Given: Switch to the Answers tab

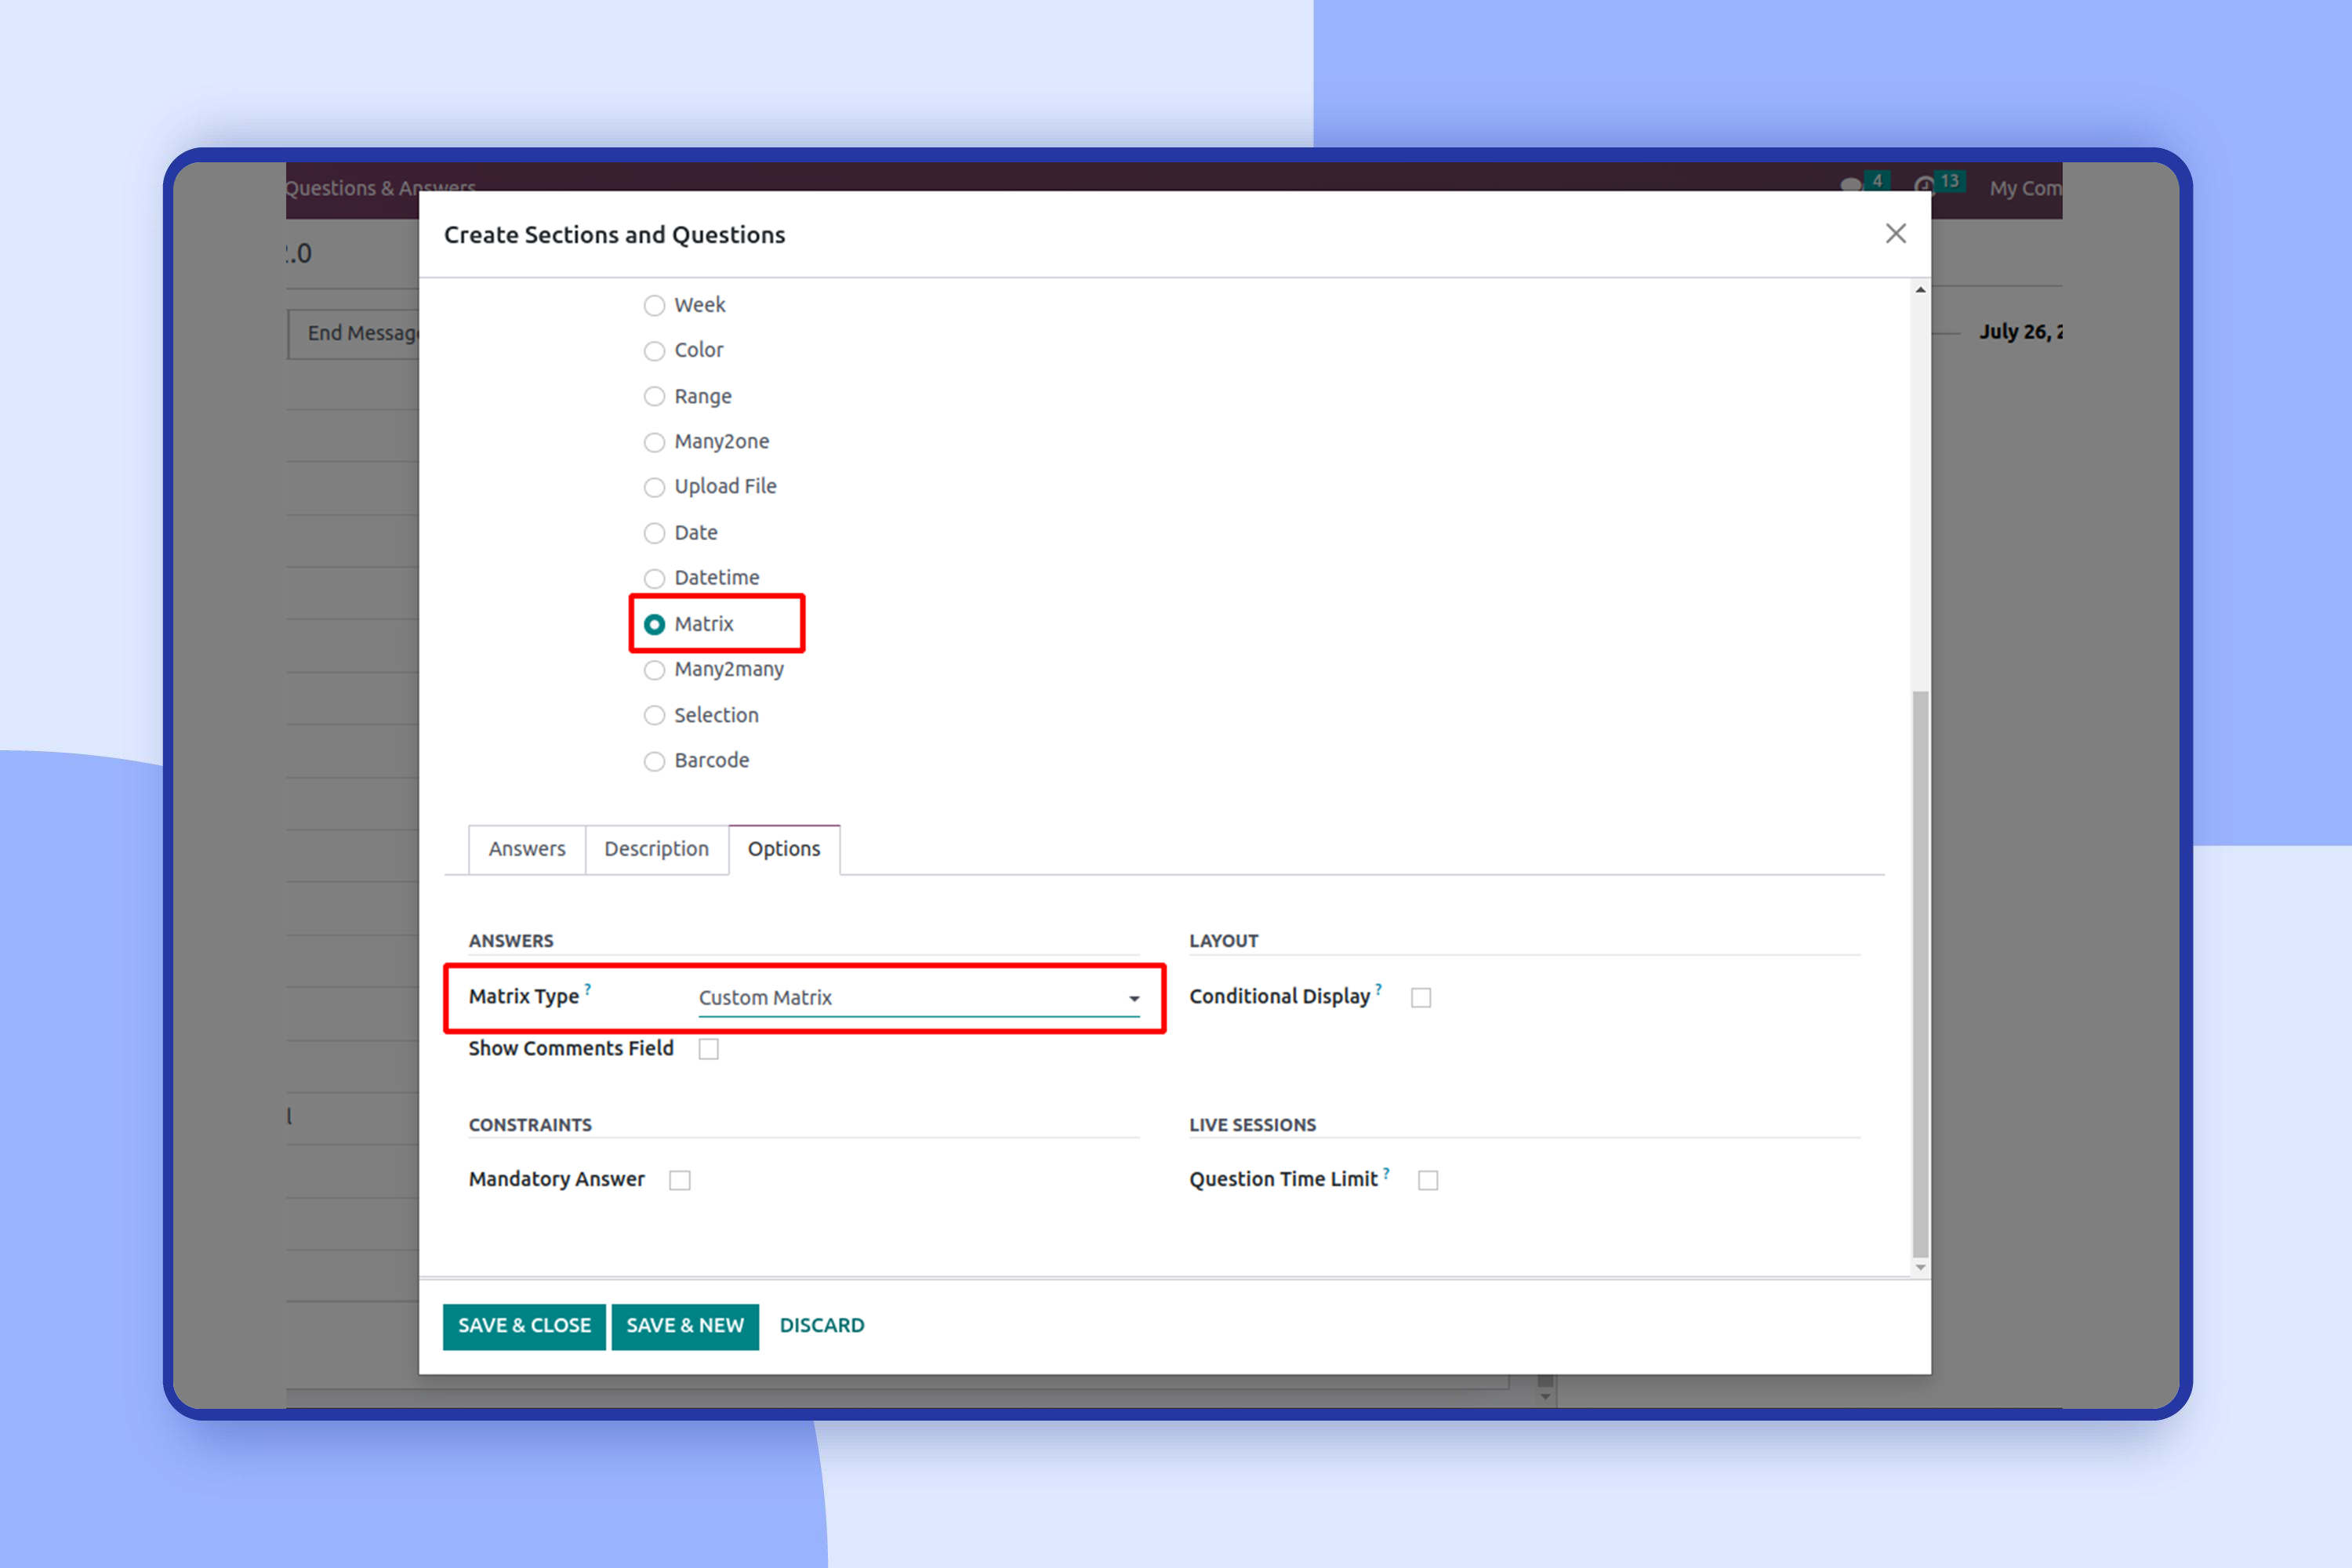Looking at the screenshot, I should (527, 849).
